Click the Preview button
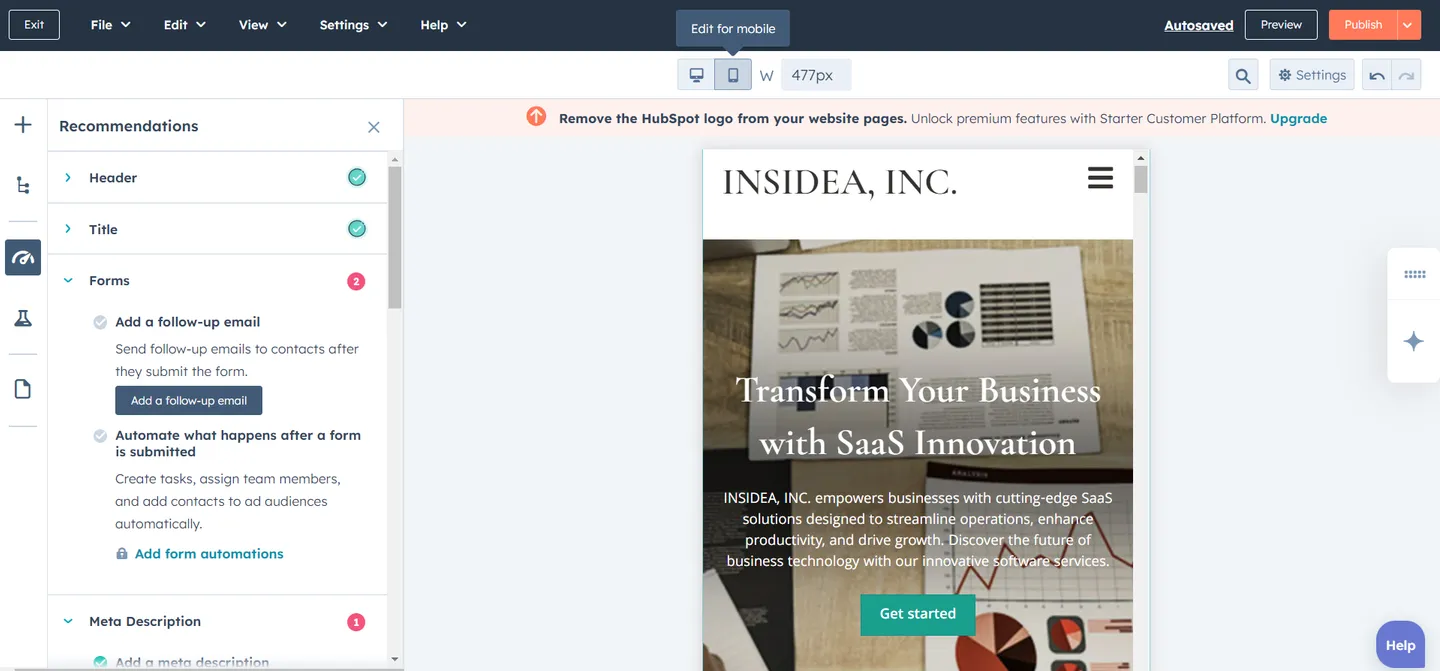 pyautogui.click(x=1281, y=25)
